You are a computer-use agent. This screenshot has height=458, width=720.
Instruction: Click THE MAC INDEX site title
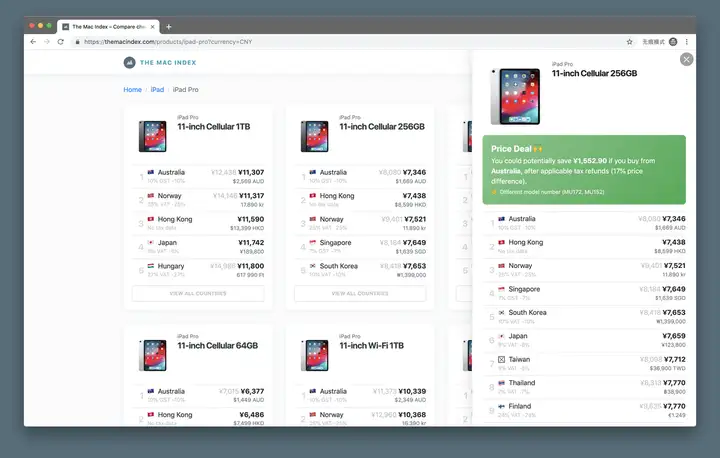click(168, 62)
